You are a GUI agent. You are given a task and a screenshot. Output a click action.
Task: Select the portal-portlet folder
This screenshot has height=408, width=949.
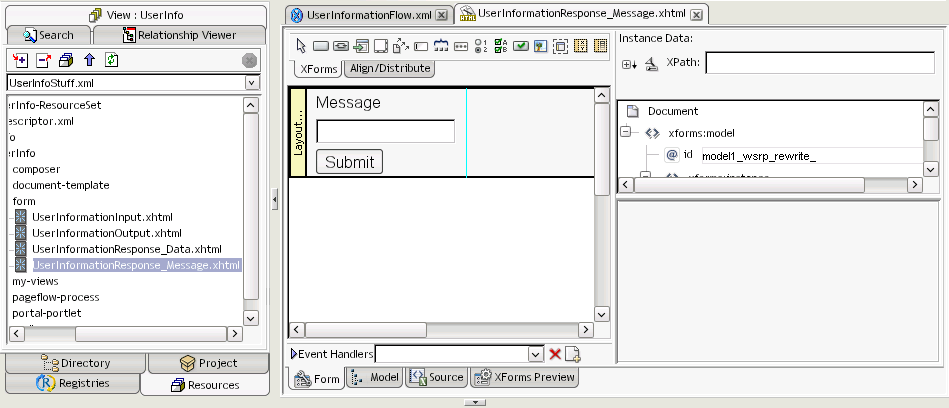47,313
